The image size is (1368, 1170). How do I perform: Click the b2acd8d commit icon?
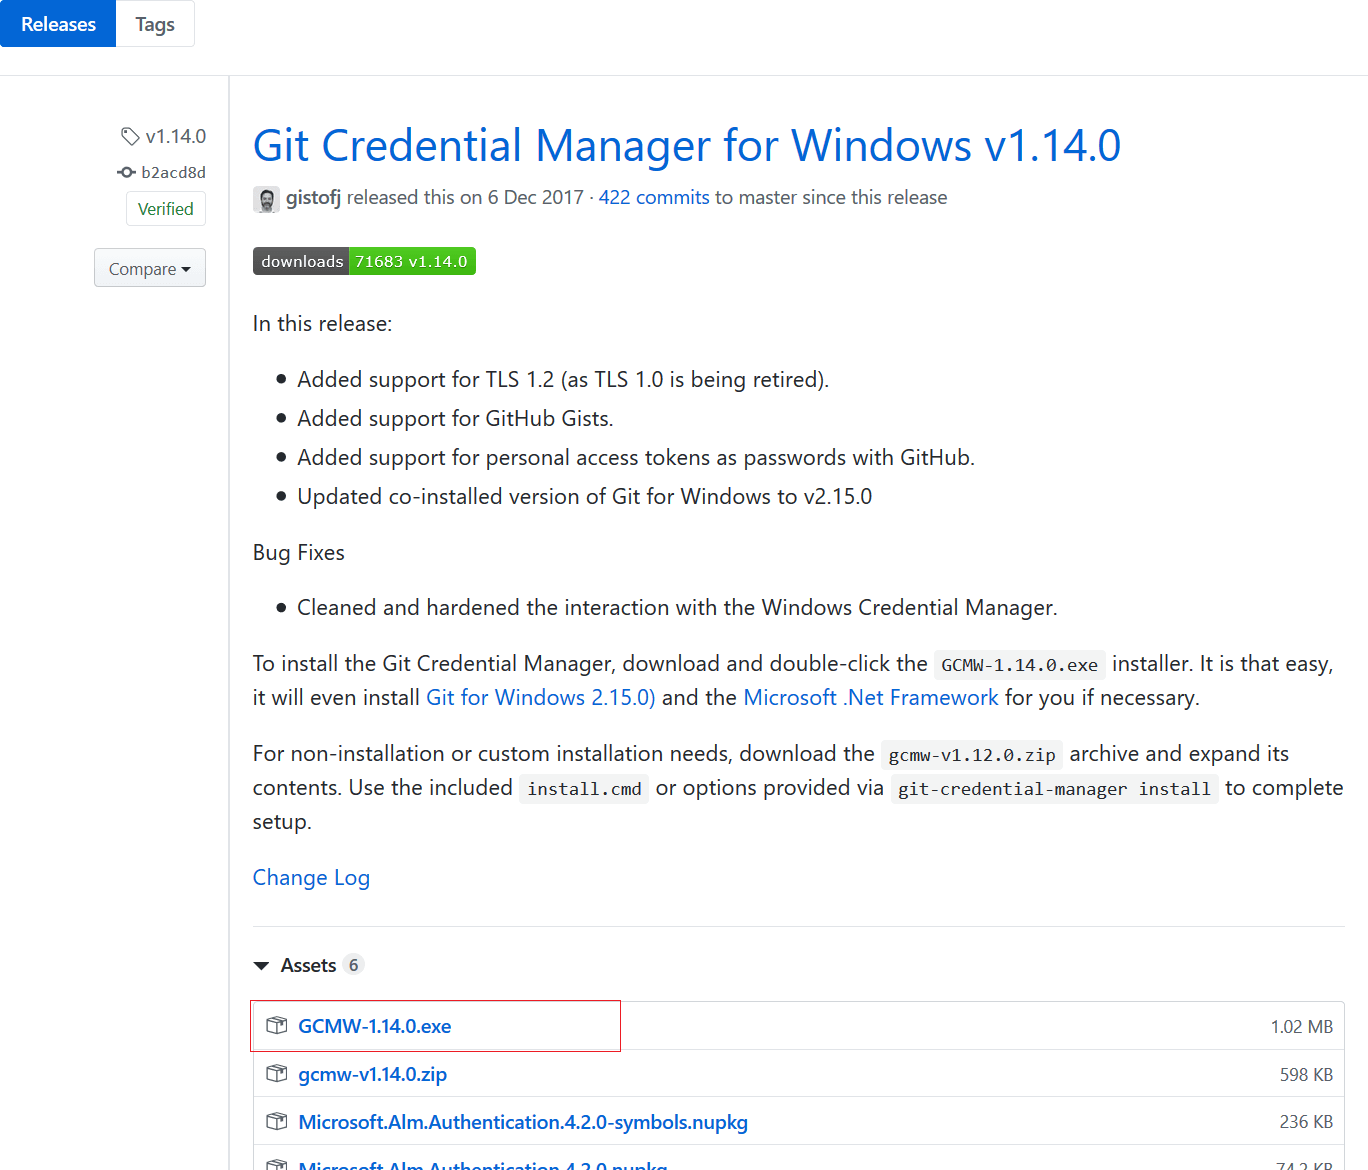coord(126,172)
